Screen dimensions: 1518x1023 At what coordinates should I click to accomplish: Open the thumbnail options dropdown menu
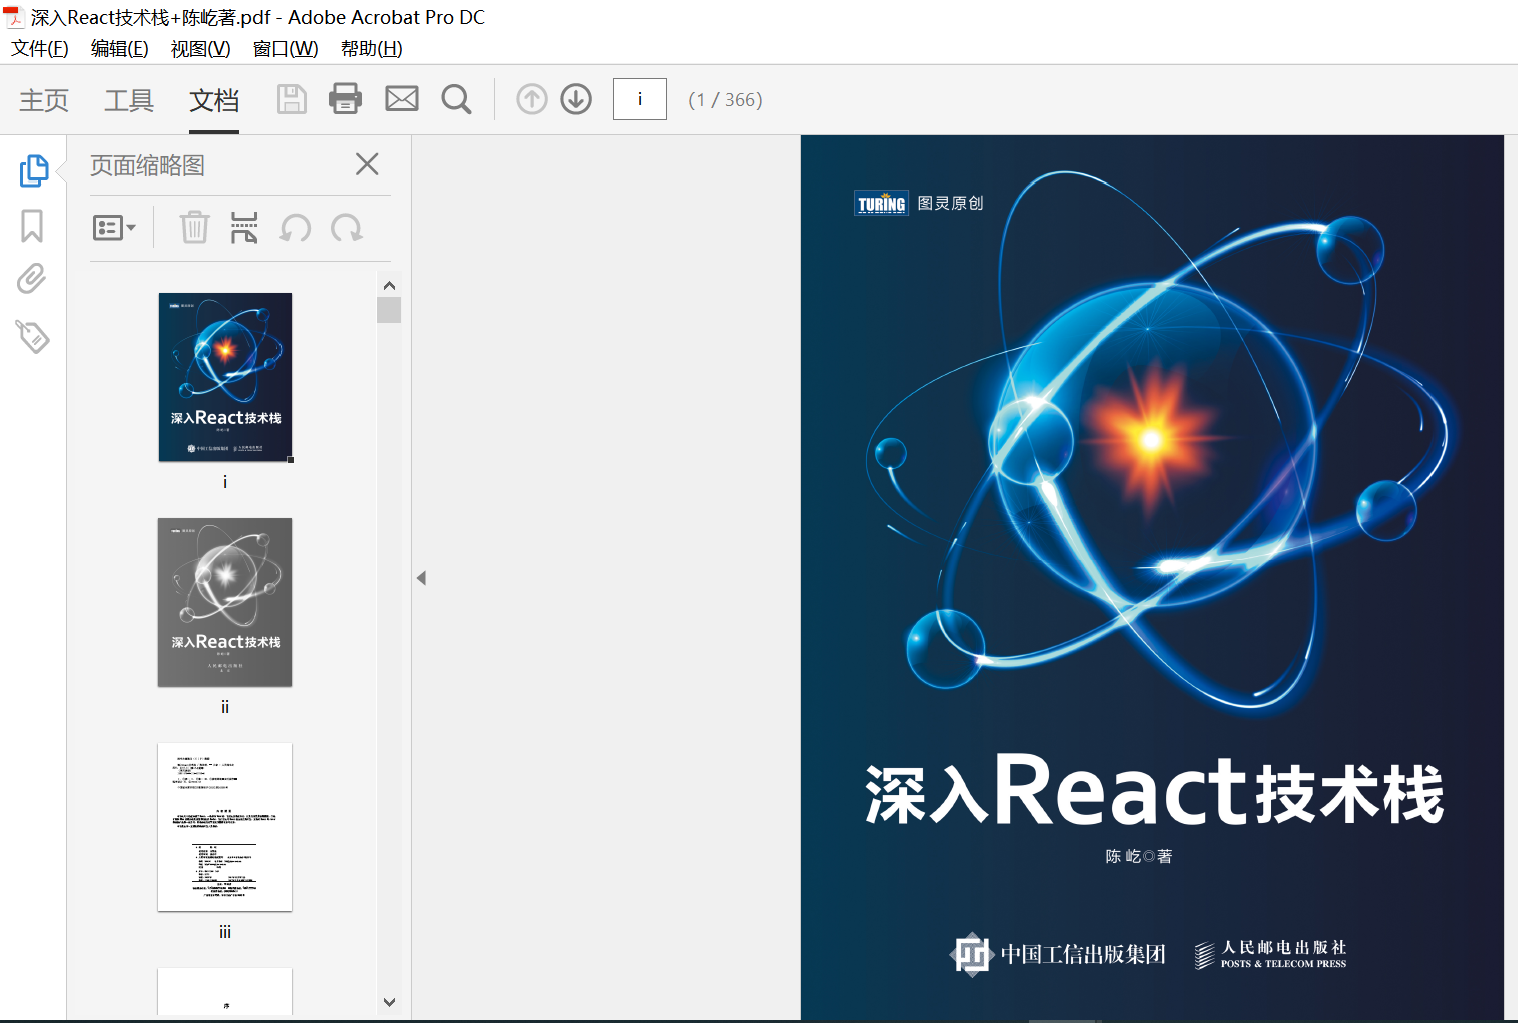tap(114, 228)
